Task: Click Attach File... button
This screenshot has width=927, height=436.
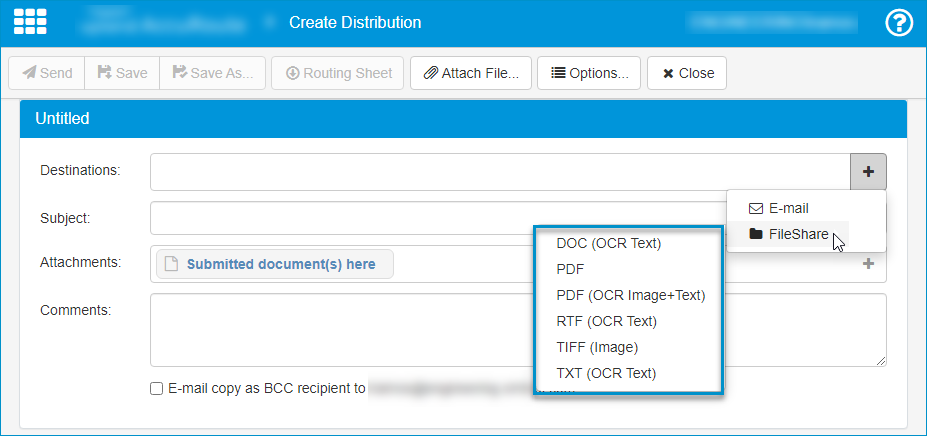Action: [471, 73]
